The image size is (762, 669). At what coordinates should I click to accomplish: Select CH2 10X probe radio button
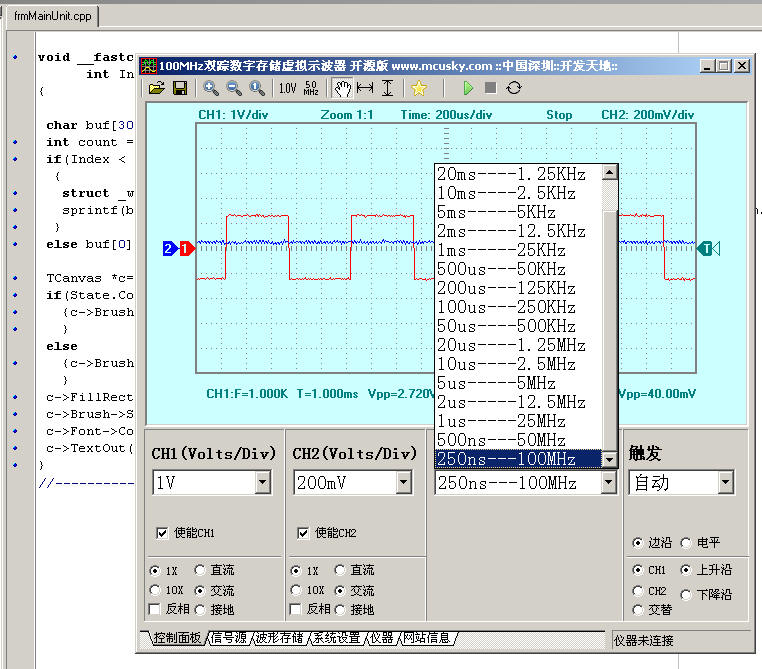pos(295,590)
